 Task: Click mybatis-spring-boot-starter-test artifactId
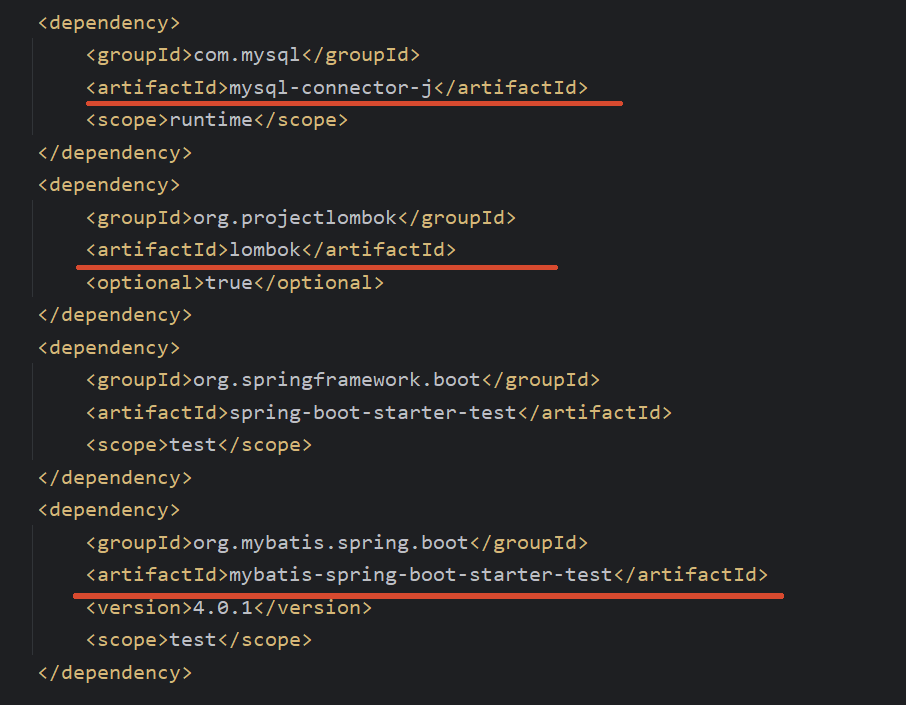(421, 575)
